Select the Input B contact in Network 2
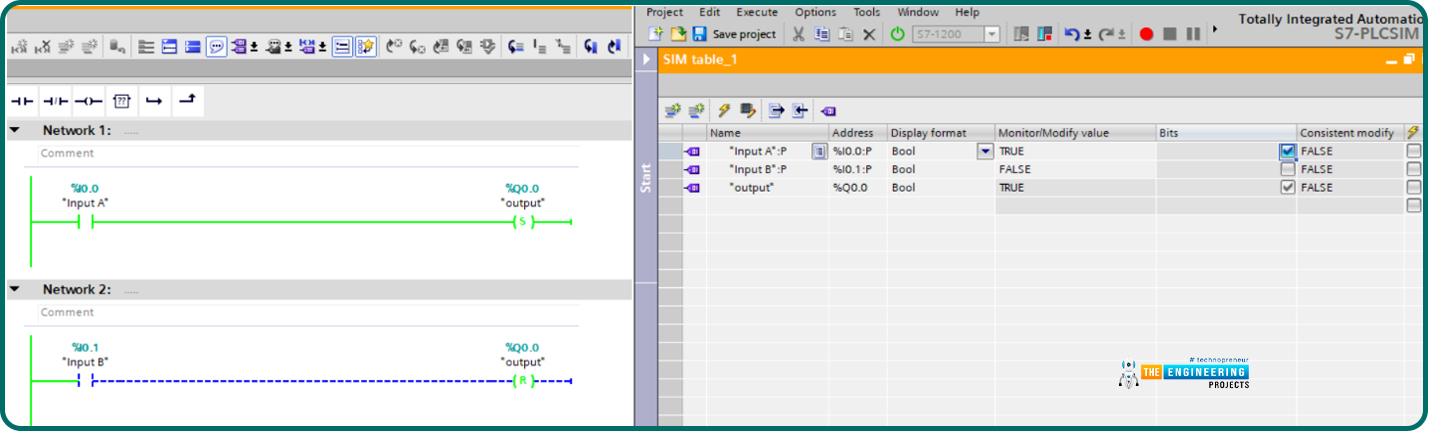Viewport: 1429px width, 431px height. [85, 381]
